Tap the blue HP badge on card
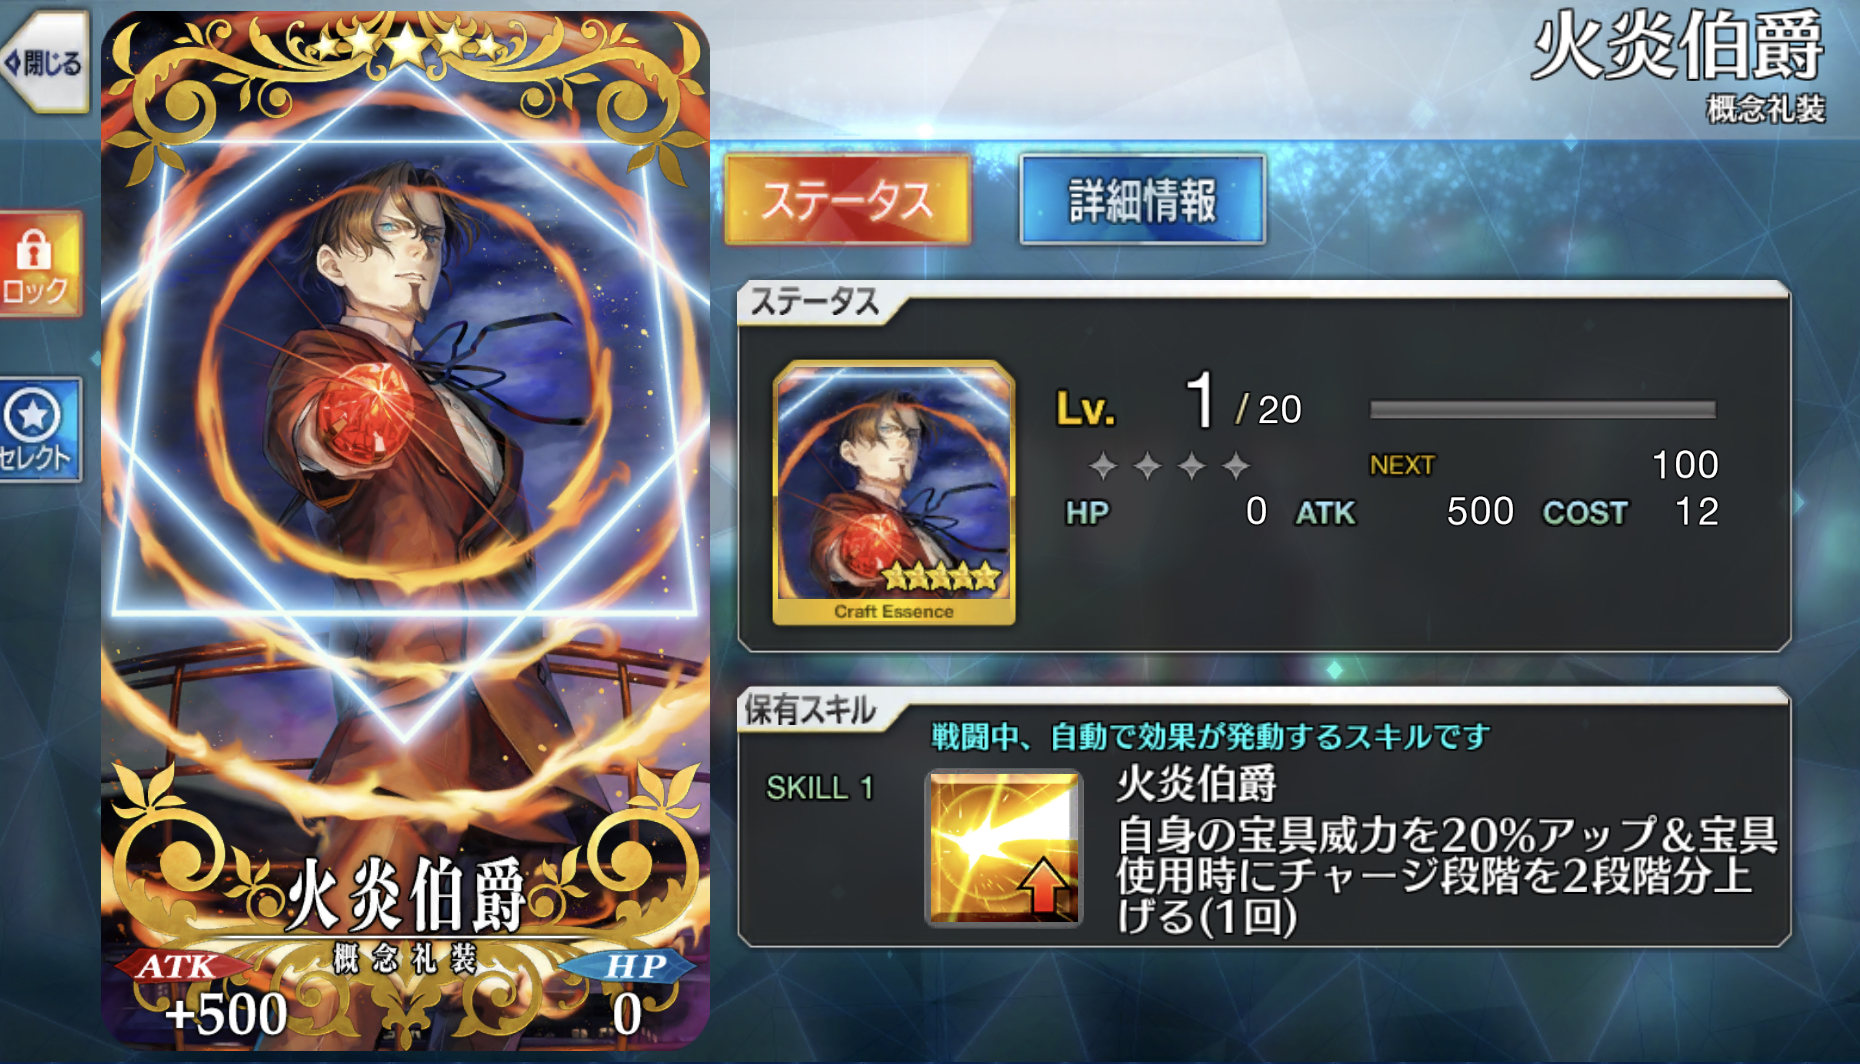The height and width of the screenshot is (1064, 1860). coord(630,966)
